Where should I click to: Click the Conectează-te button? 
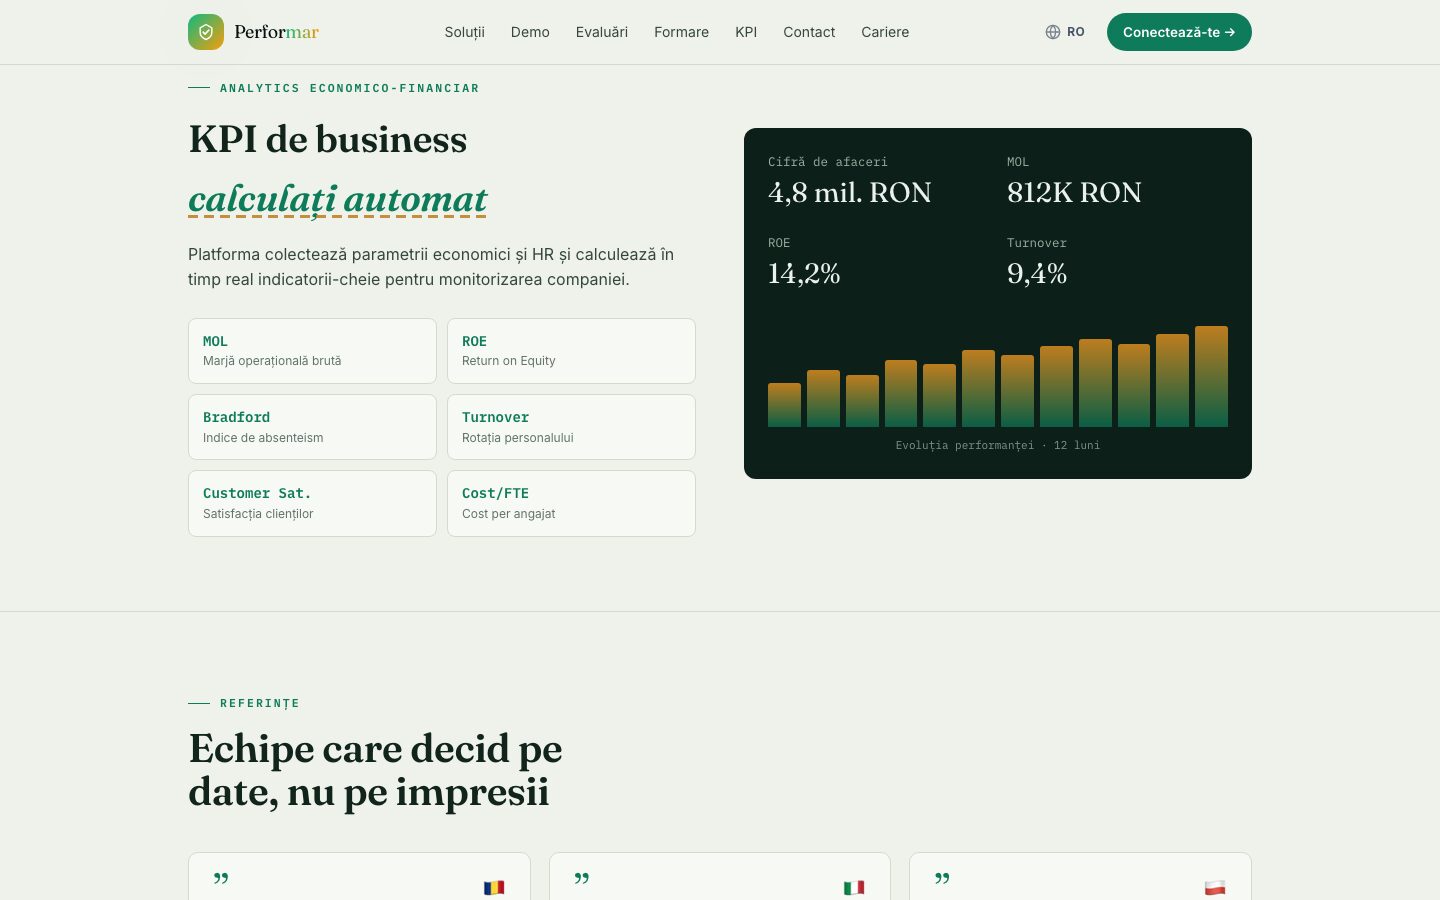[x=1179, y=32]
